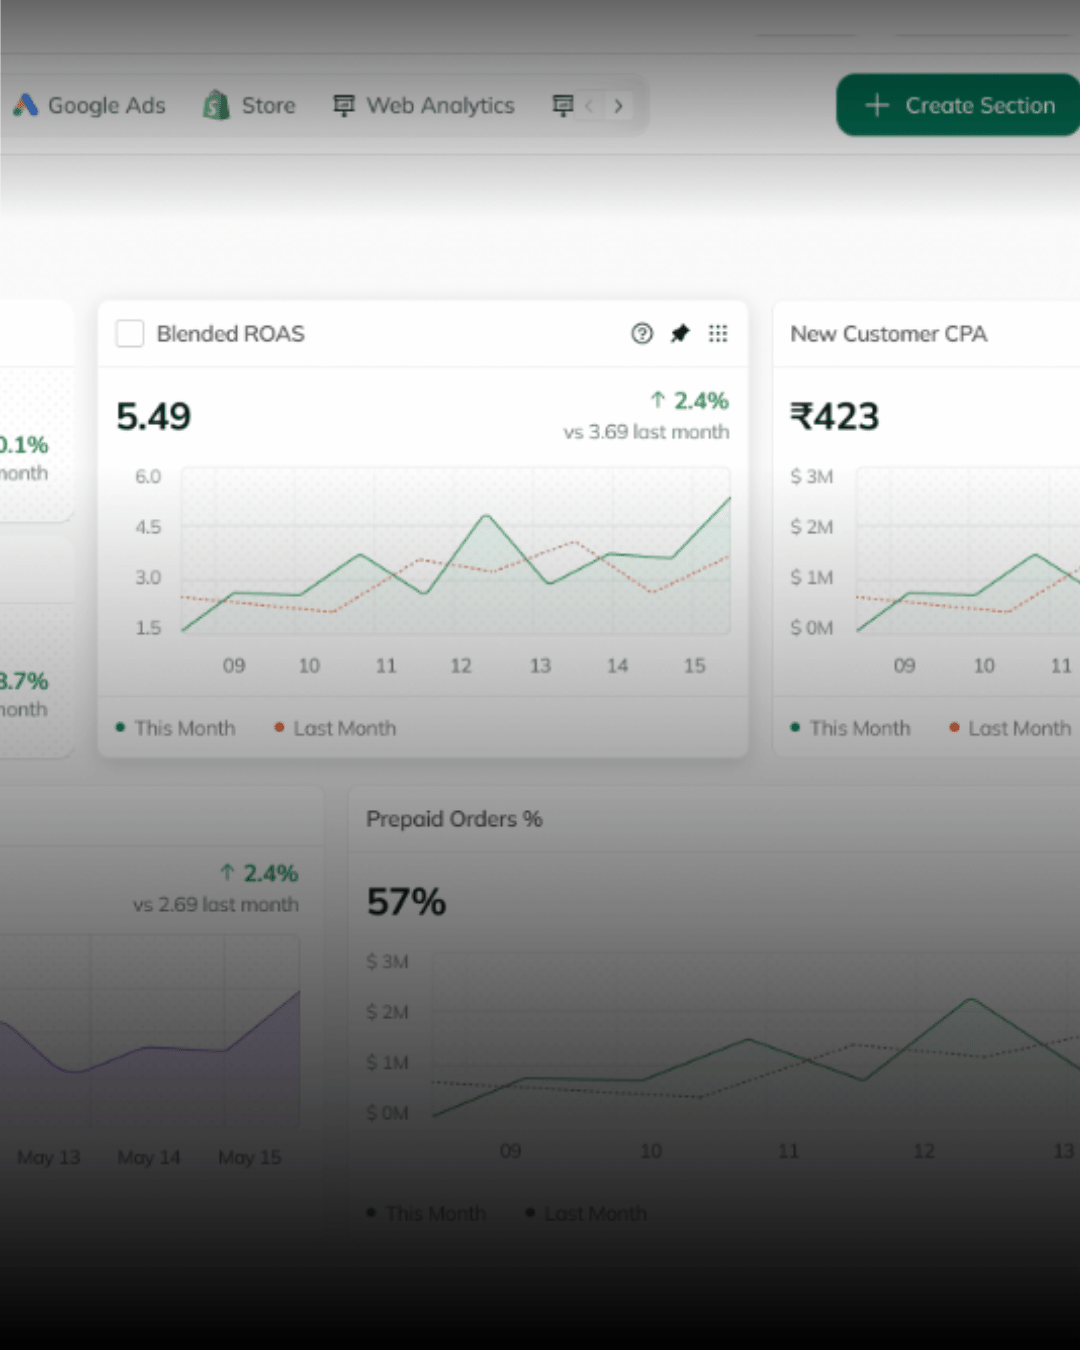
Task: Pin the Blended ROAS card
Action: [680, 334]
